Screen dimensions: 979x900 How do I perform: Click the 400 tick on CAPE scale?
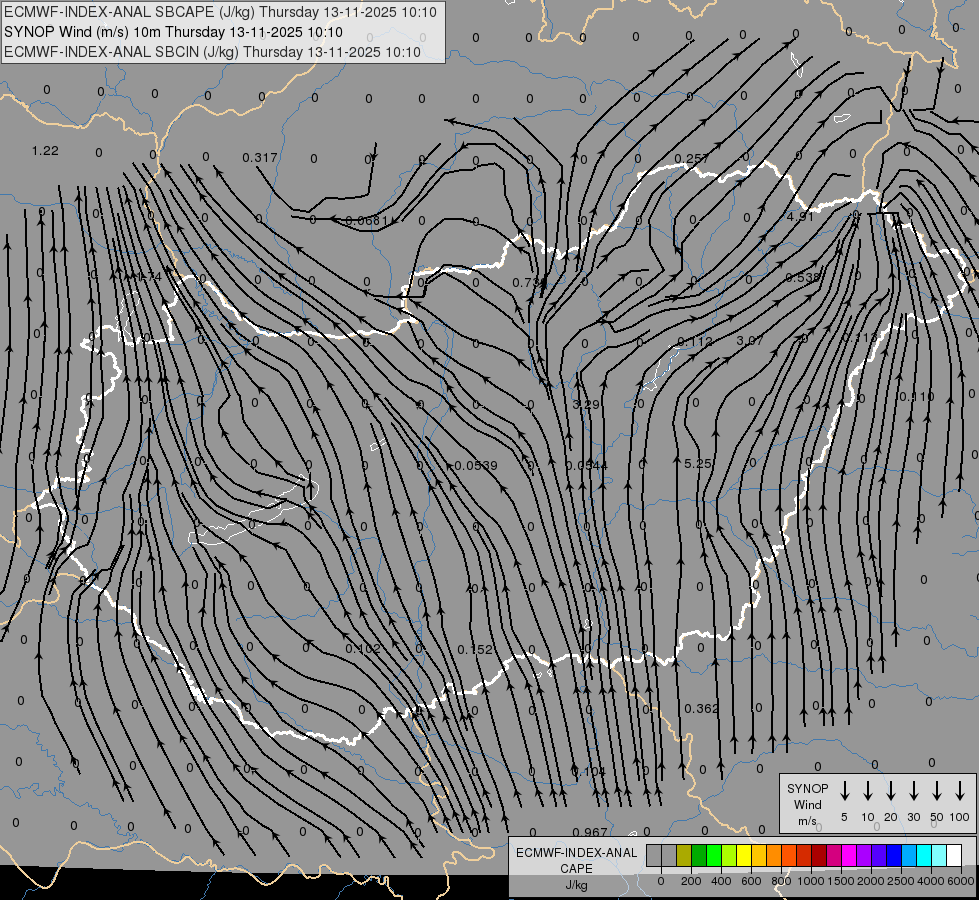tap(721, 881)
